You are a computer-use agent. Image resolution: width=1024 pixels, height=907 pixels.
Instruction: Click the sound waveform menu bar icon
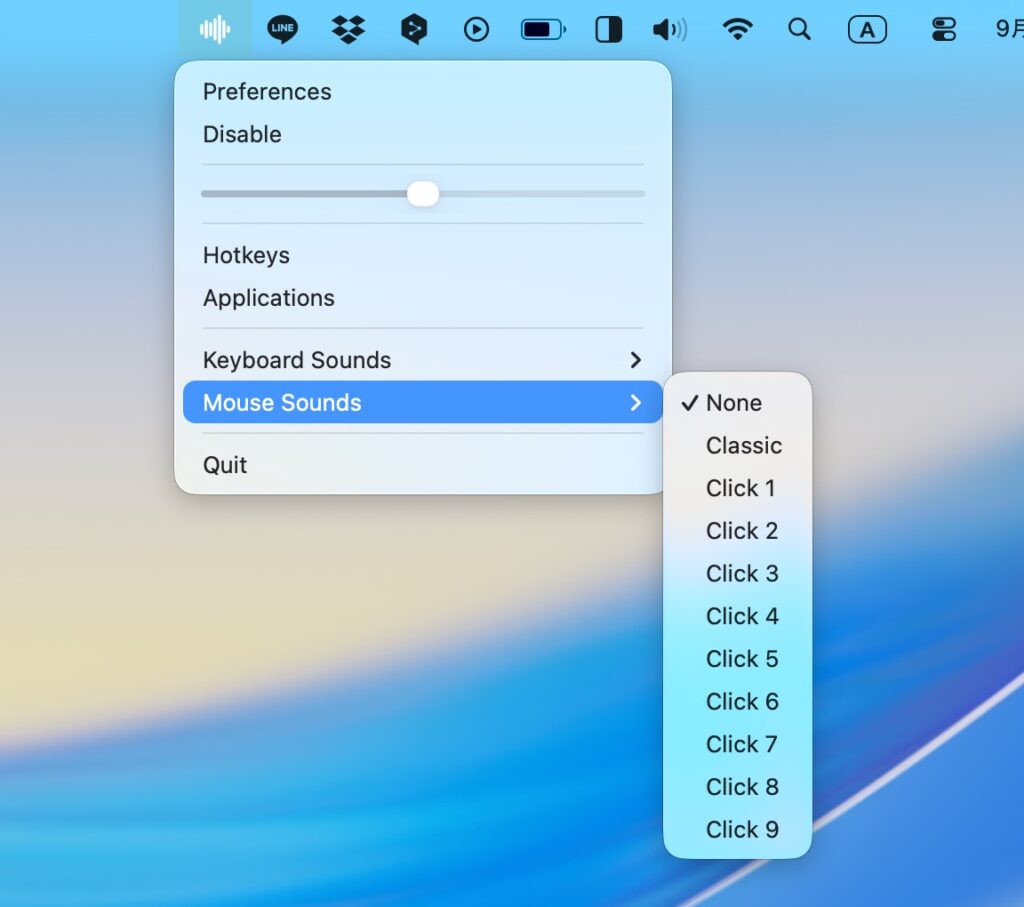pyautogui.click(x=215, y=30)
